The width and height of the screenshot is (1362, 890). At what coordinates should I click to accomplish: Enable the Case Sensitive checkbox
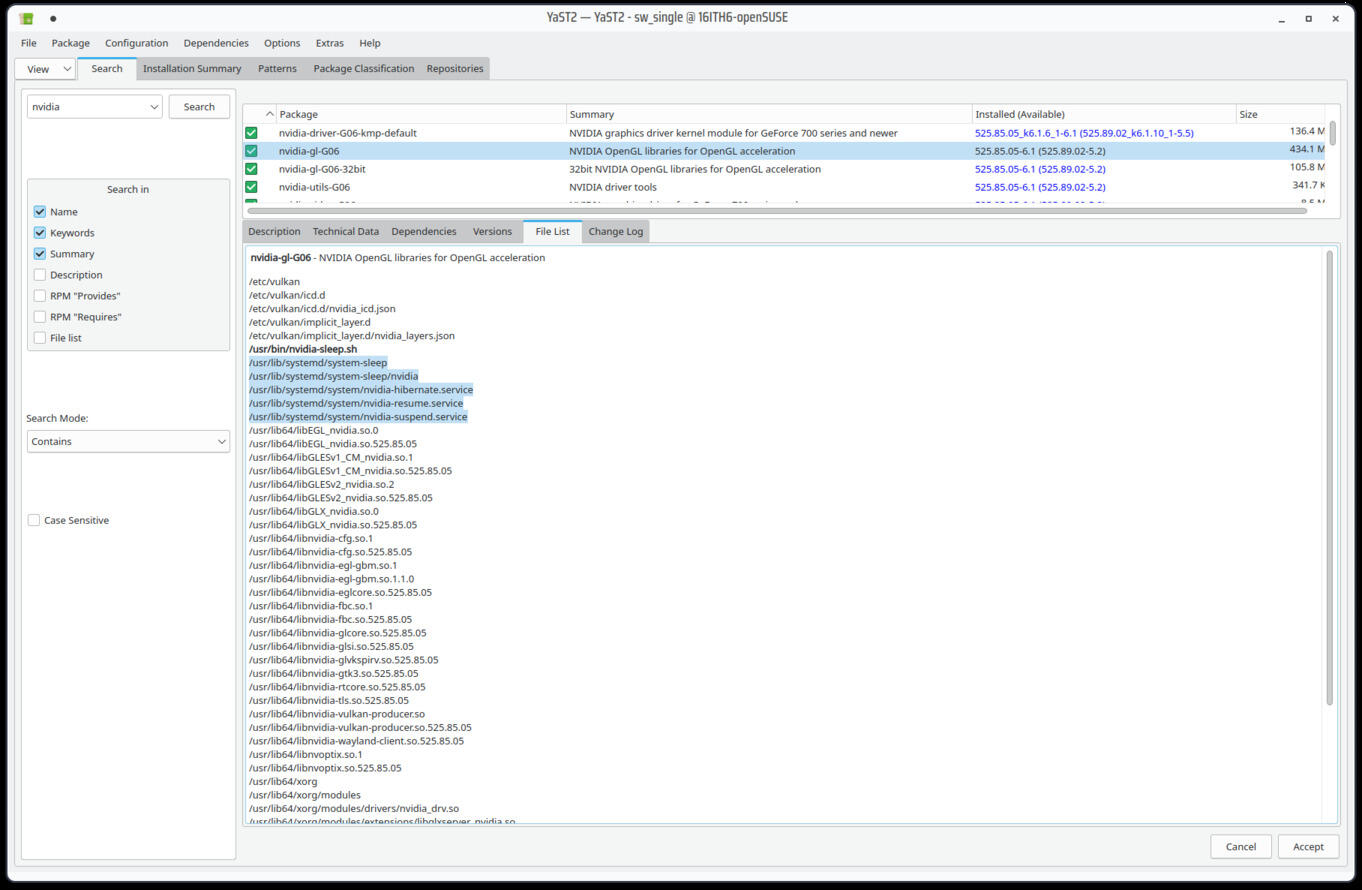[x=34, y=520]
